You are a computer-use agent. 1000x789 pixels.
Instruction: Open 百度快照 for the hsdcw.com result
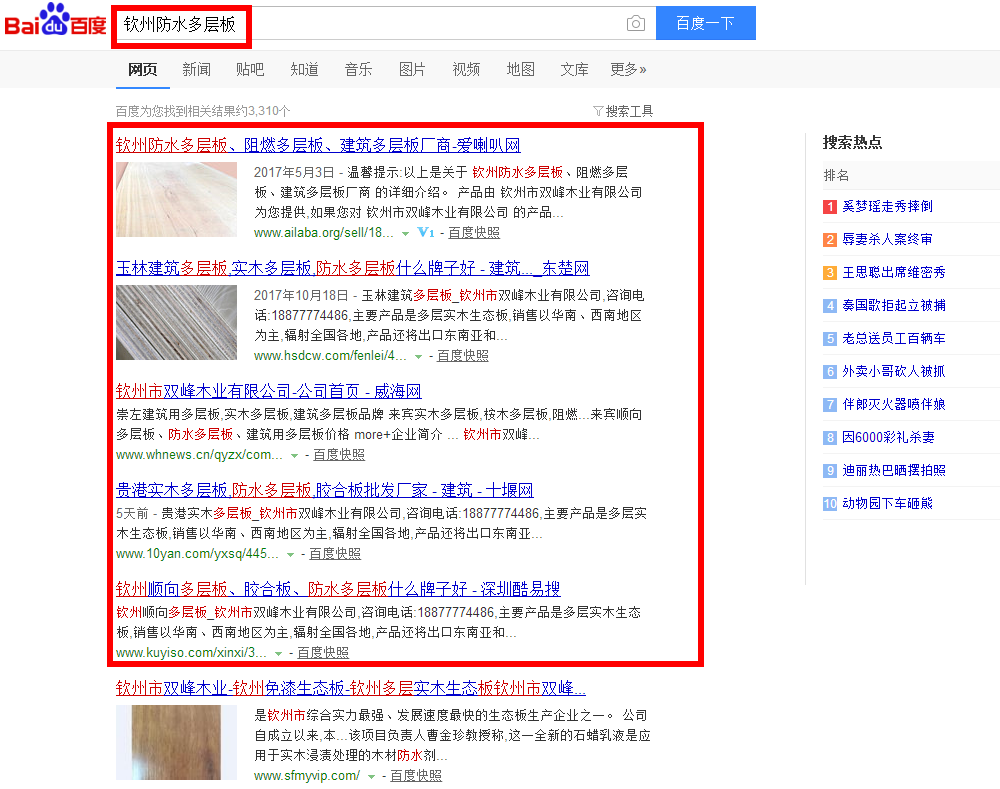(x=463, y=356)
